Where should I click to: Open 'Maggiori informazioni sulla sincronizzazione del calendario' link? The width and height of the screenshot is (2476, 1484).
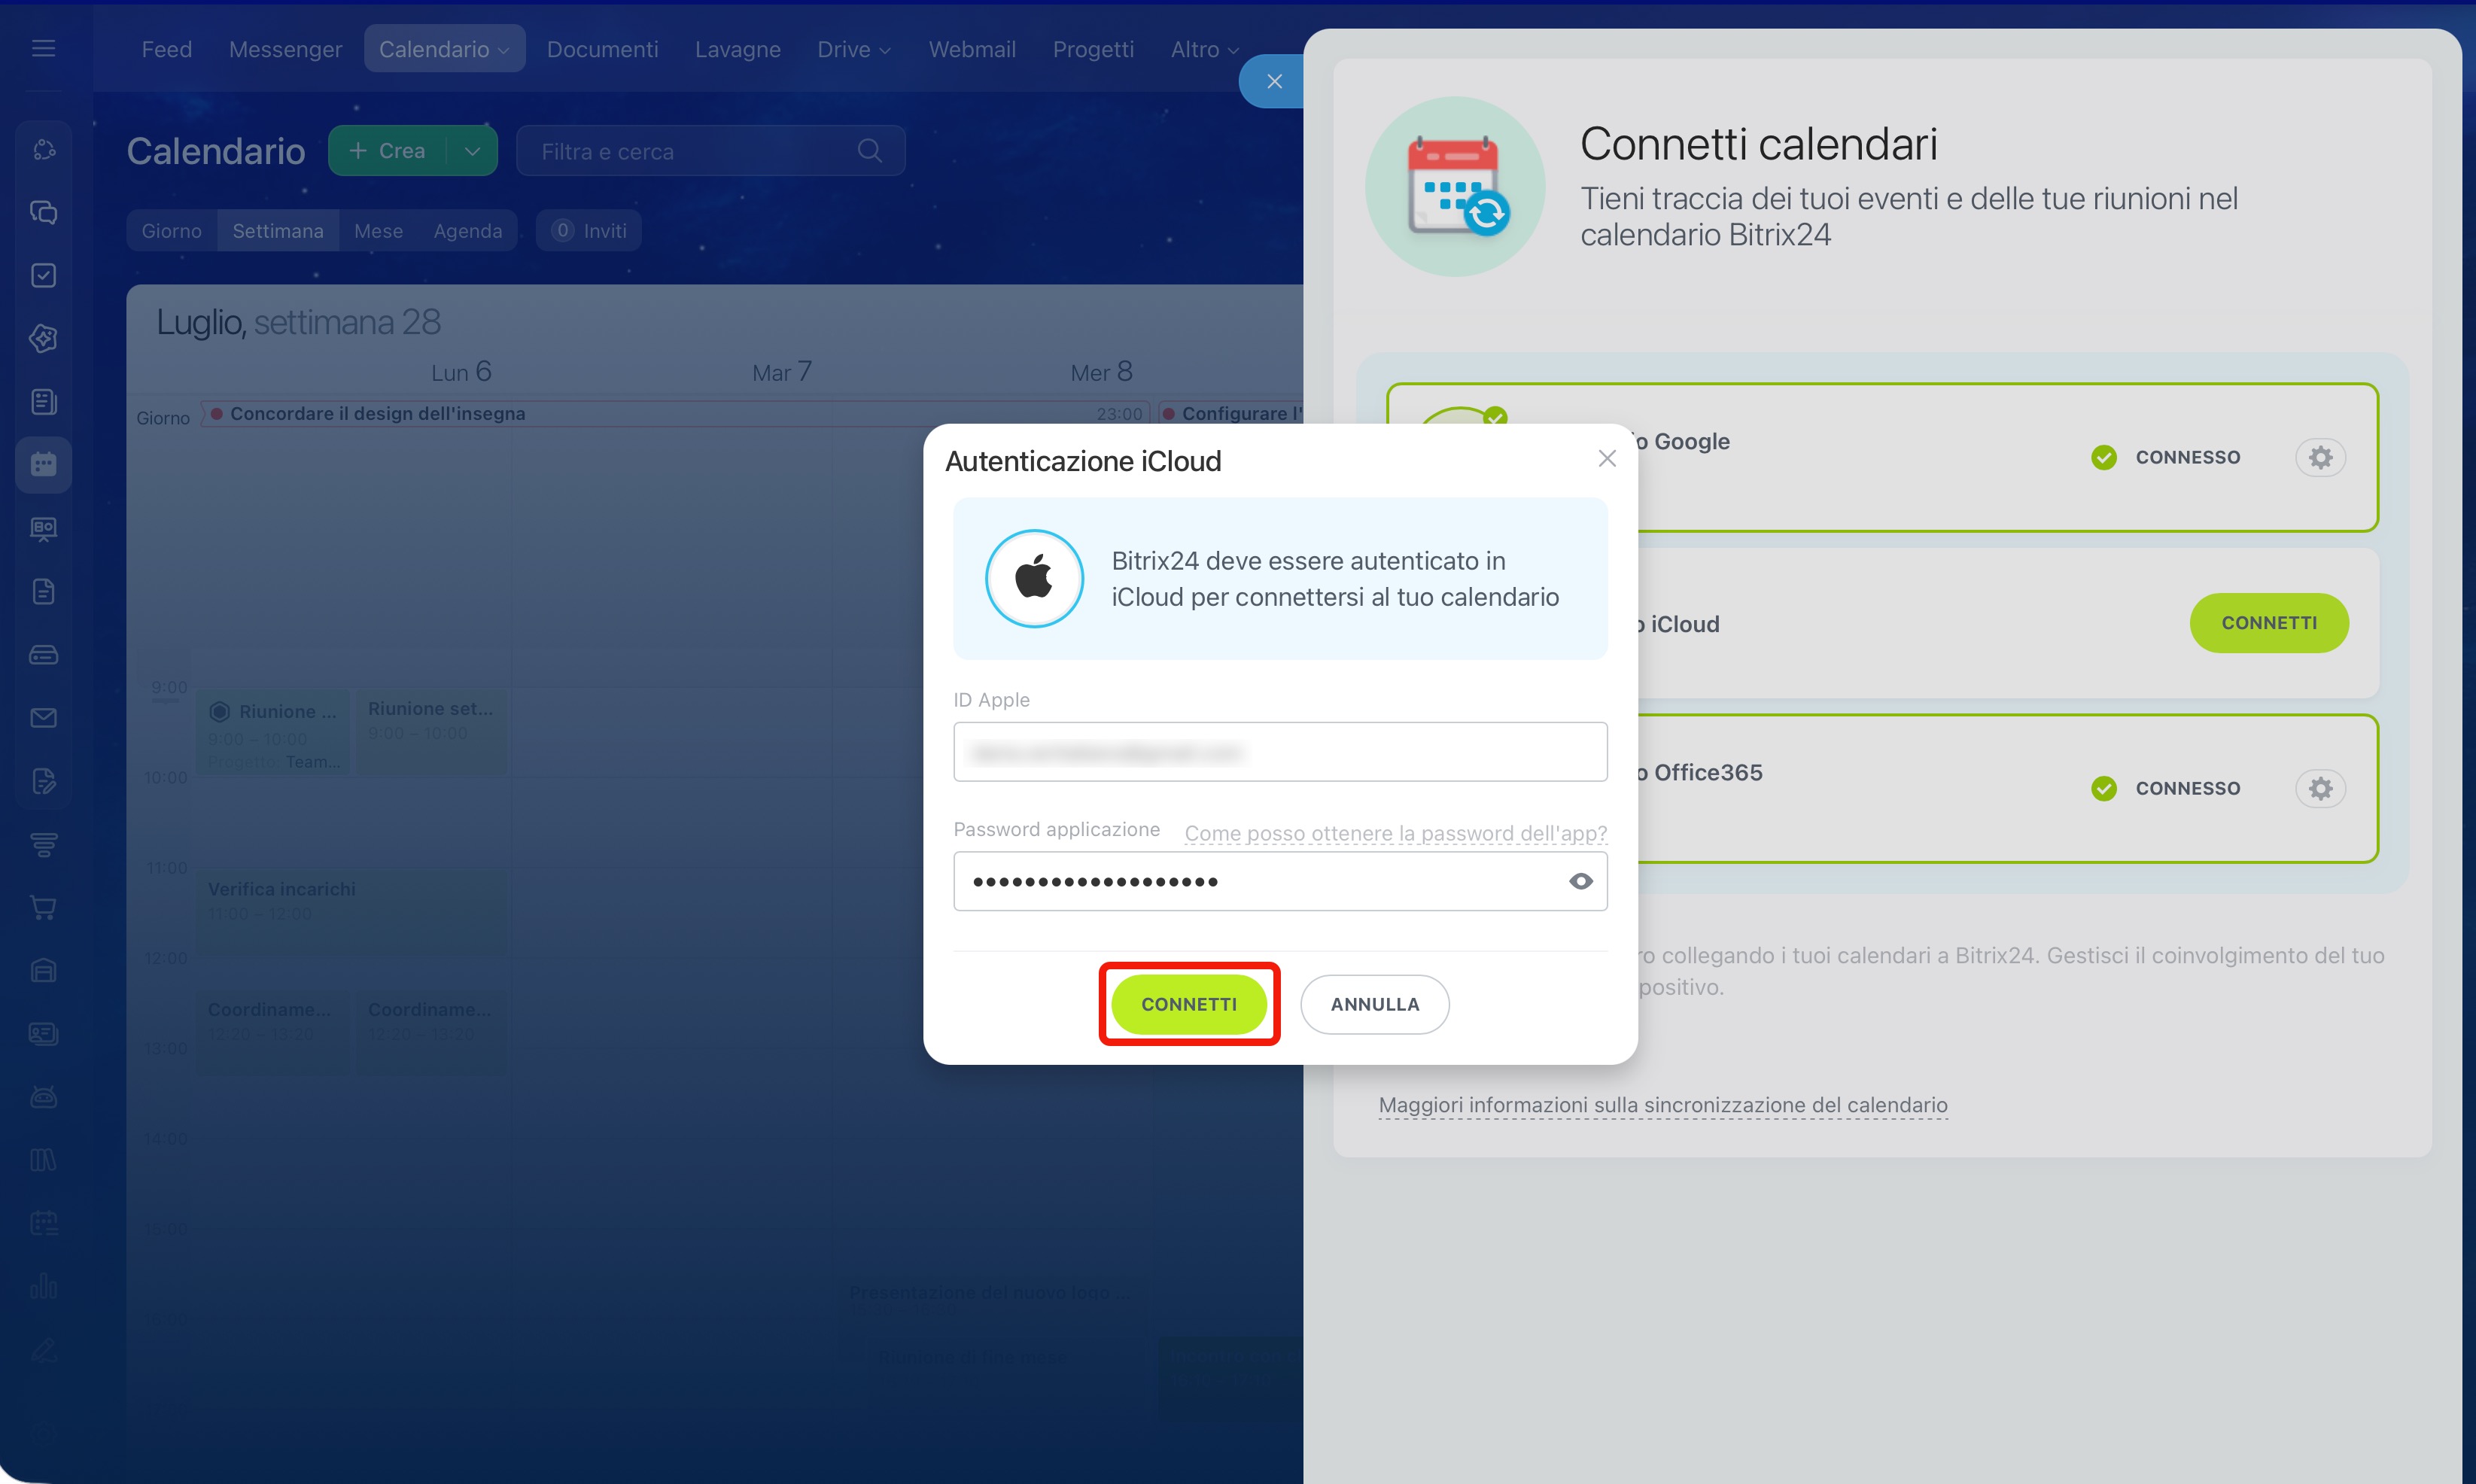tap(1663, 1105)
